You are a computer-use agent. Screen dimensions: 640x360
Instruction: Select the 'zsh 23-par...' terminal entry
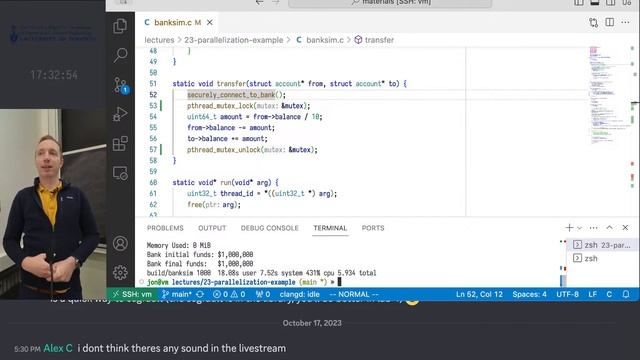click(602, 245)
